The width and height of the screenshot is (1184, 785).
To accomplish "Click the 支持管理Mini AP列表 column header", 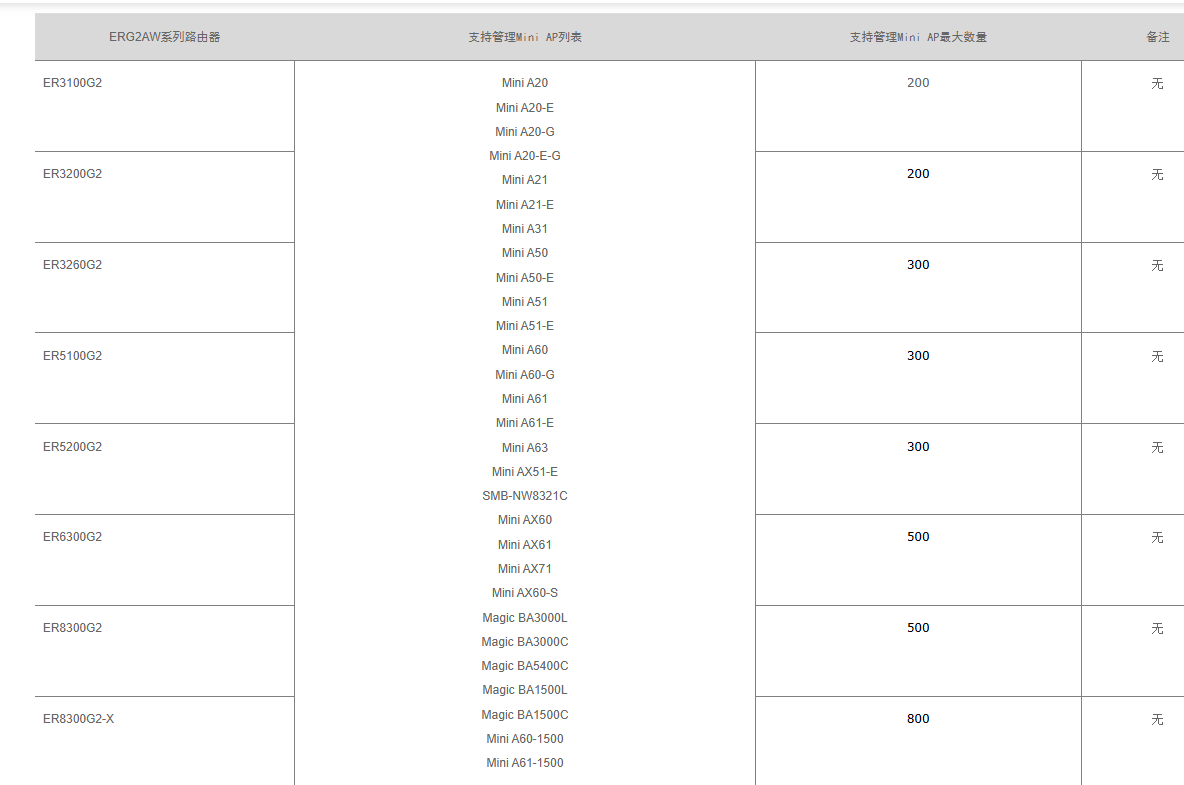I will point(524,37).
